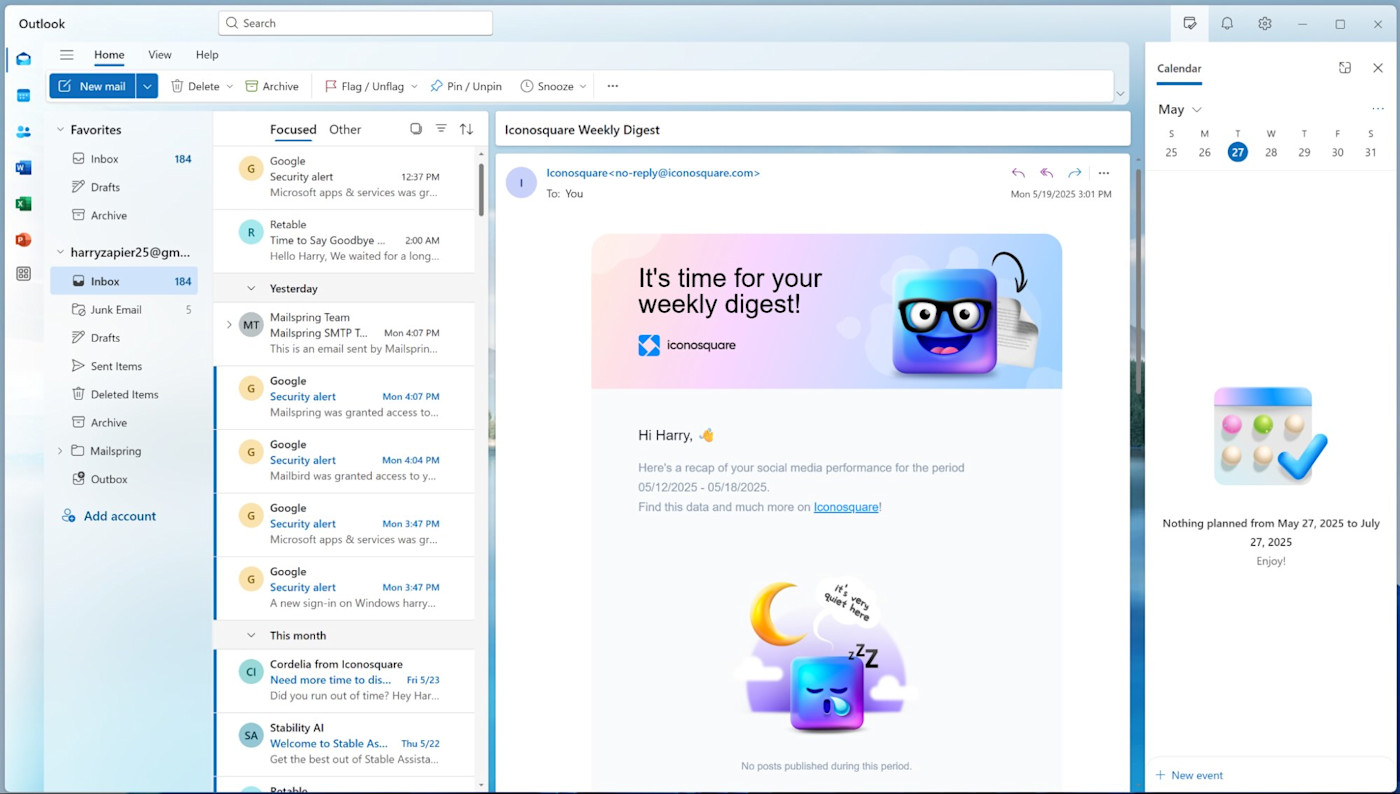Open the Sent Items folder

pyautogui.click(x=124, y=366)
